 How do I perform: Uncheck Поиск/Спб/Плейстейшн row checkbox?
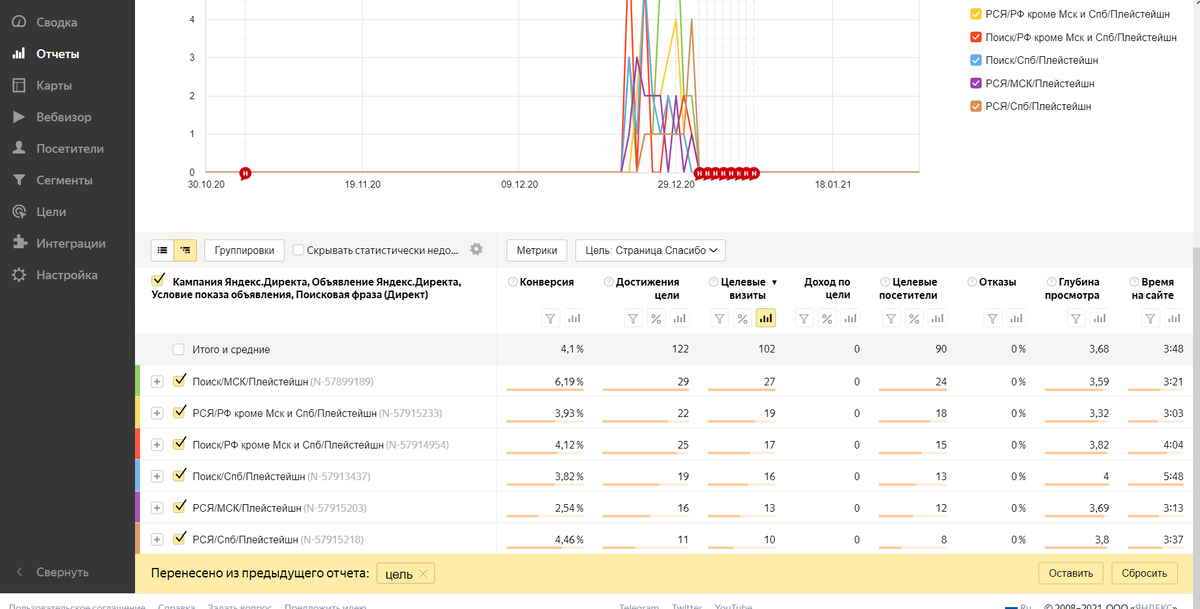click(180, 475)
